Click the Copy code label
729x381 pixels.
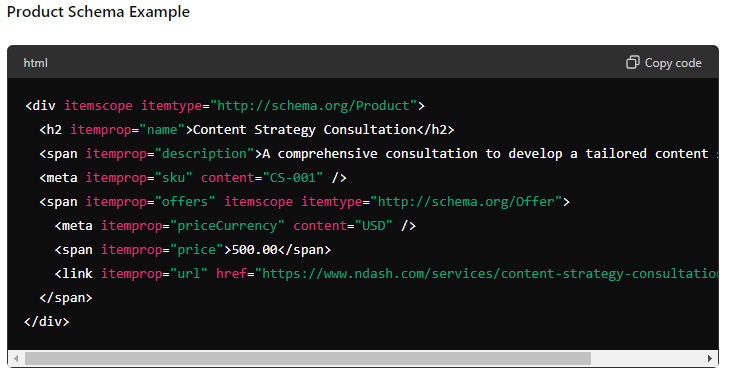pyautogui.click(x=673, y=63)
